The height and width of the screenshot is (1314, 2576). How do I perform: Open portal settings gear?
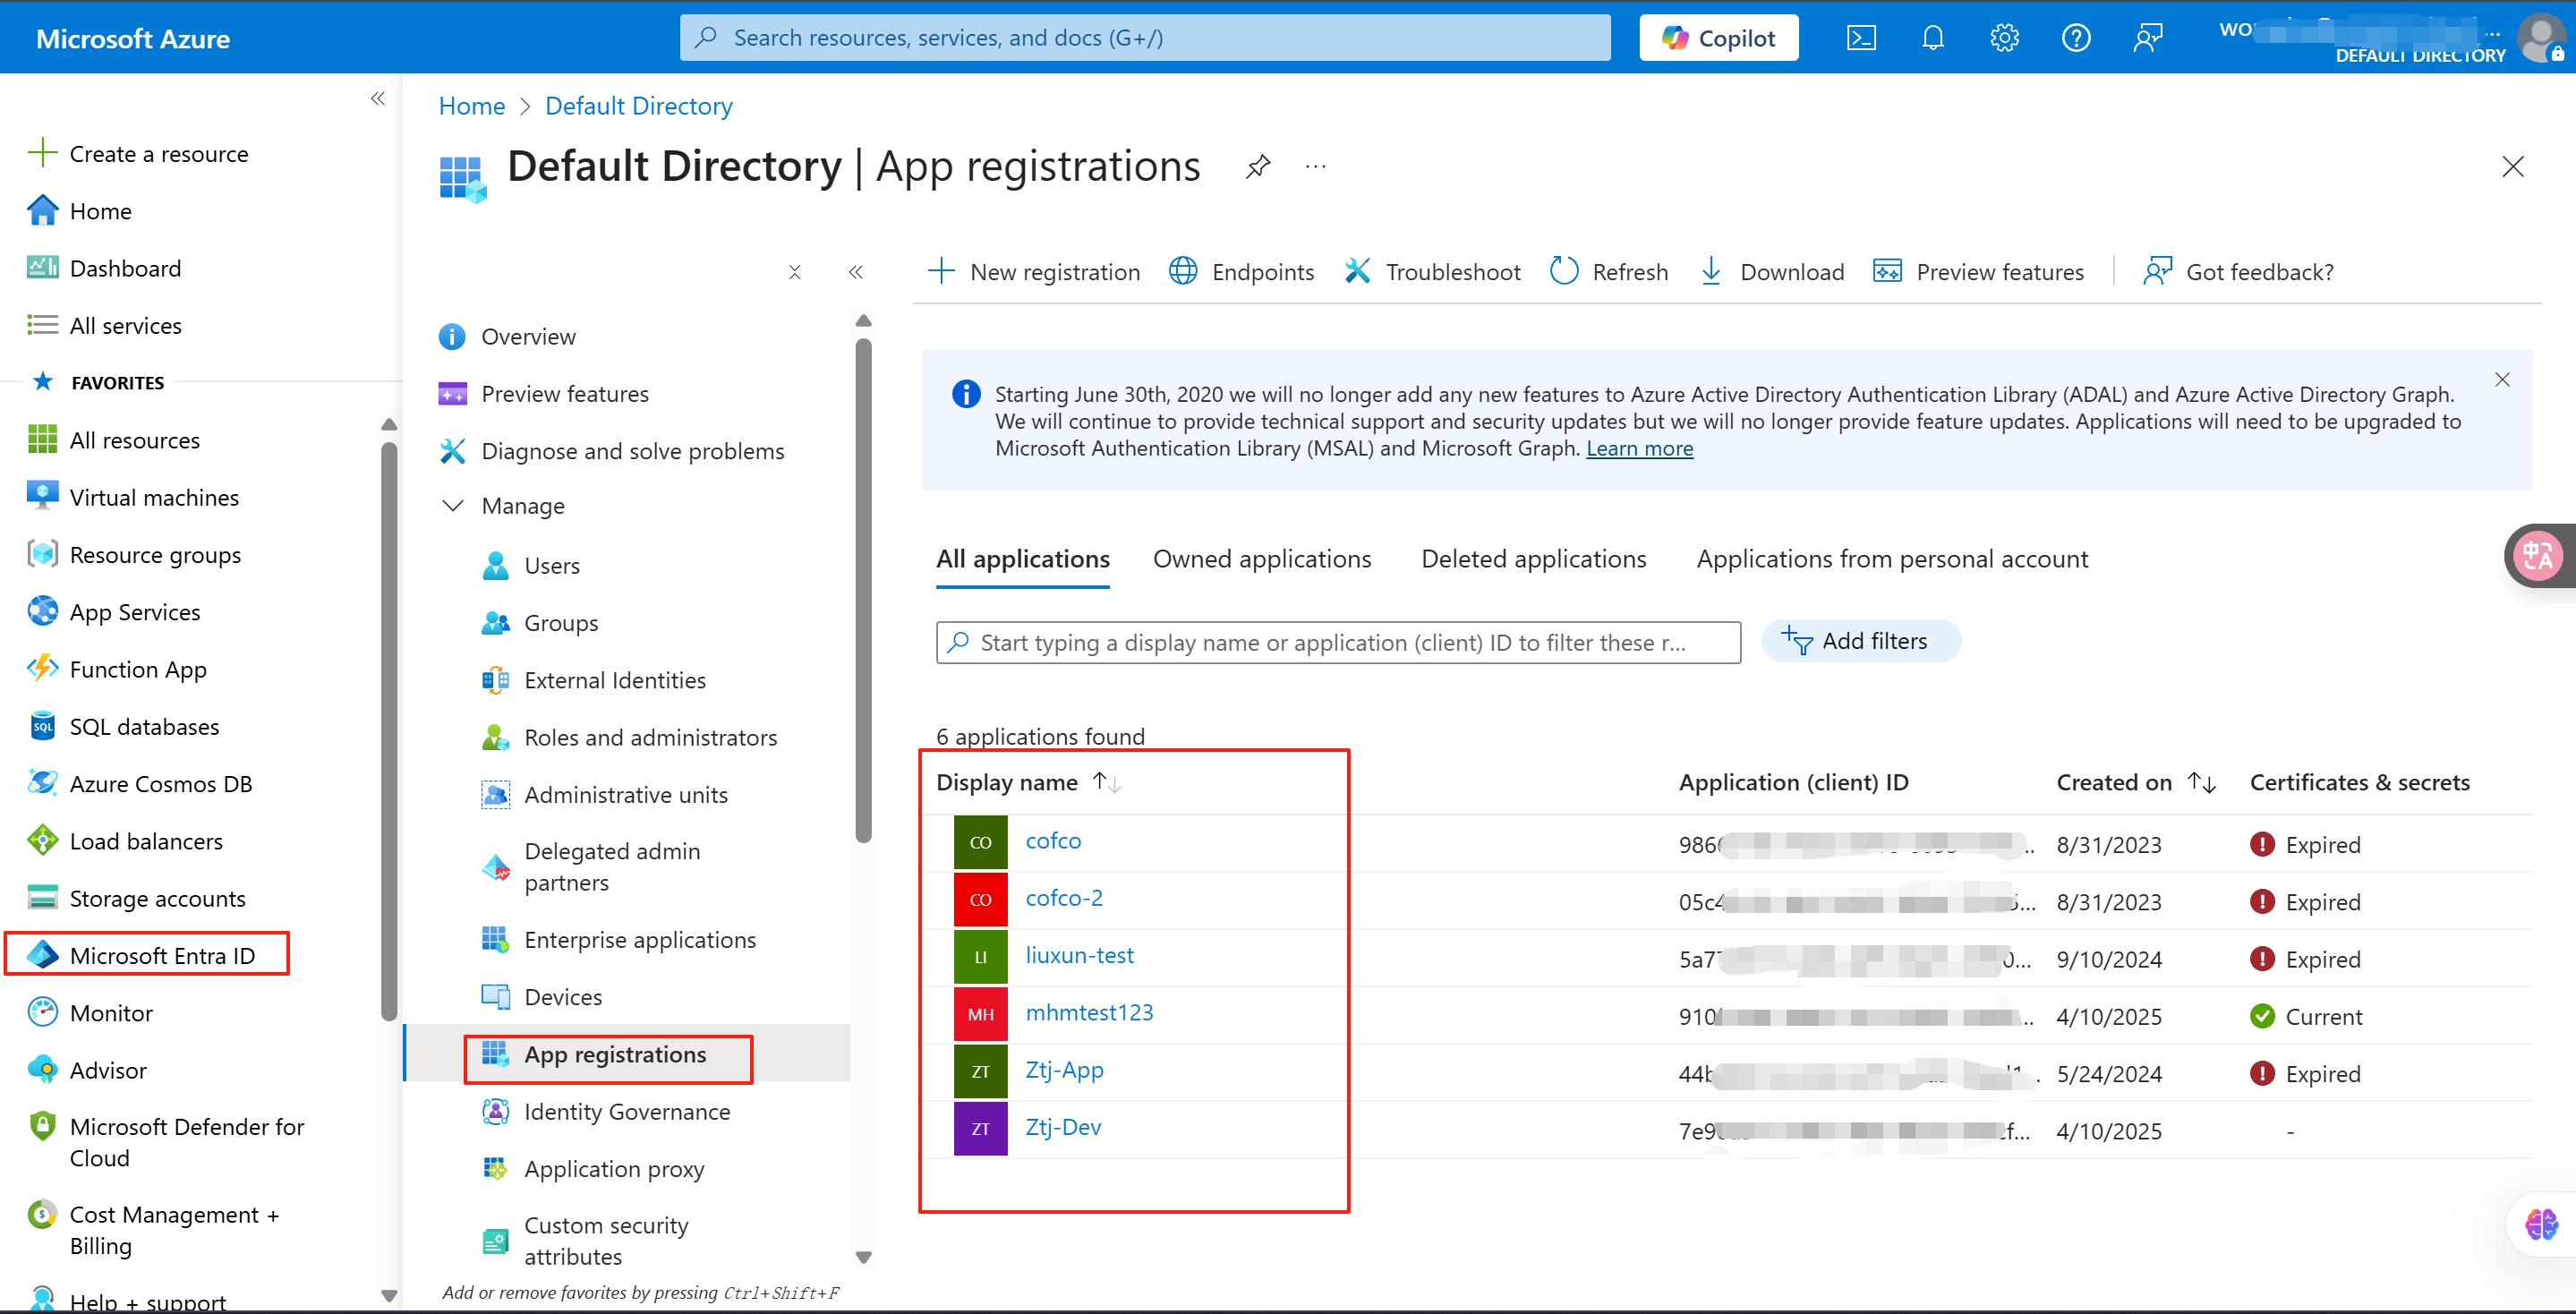[2004, 38]
